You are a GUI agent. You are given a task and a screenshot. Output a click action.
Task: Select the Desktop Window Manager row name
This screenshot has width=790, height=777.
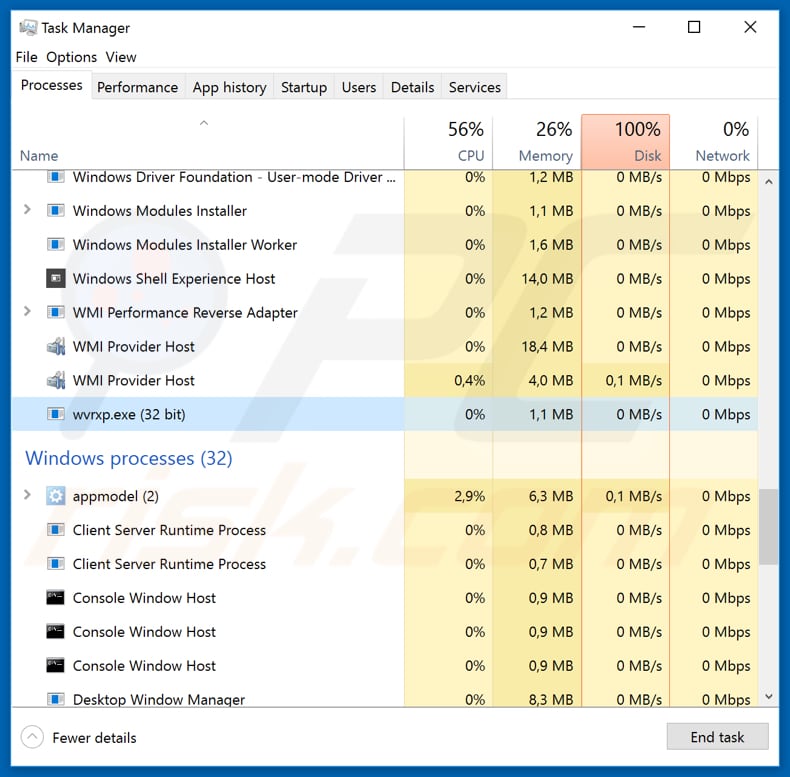click(159, 699)
